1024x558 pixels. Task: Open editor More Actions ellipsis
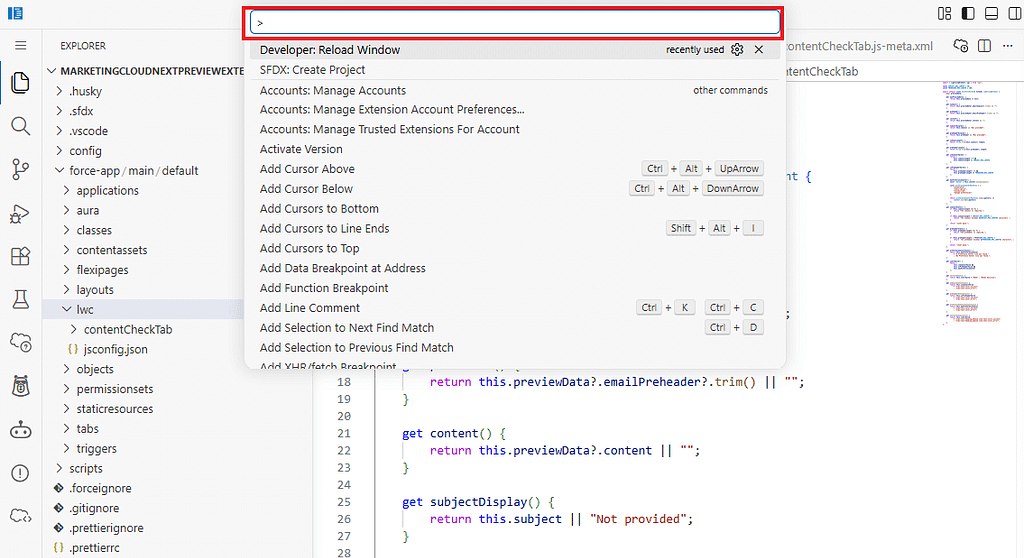click(x=1008, y=46)
